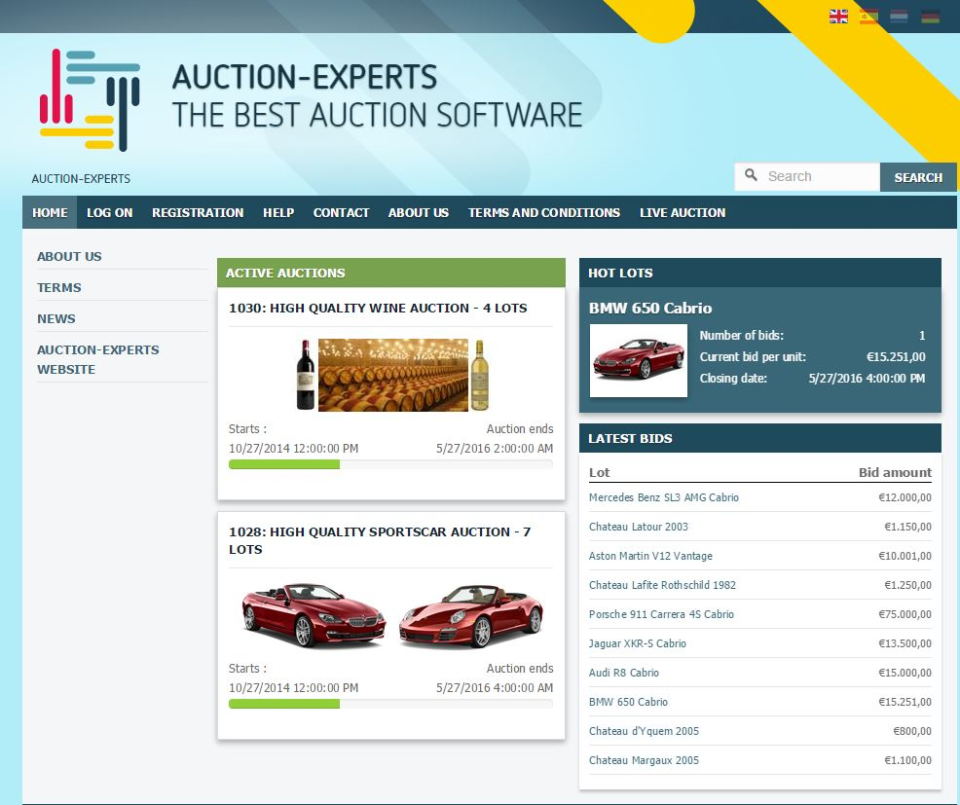960x805 pixels.
Task: View the BMW 650 Cabrio hot lot photo
Action: (x=638, y=360)
